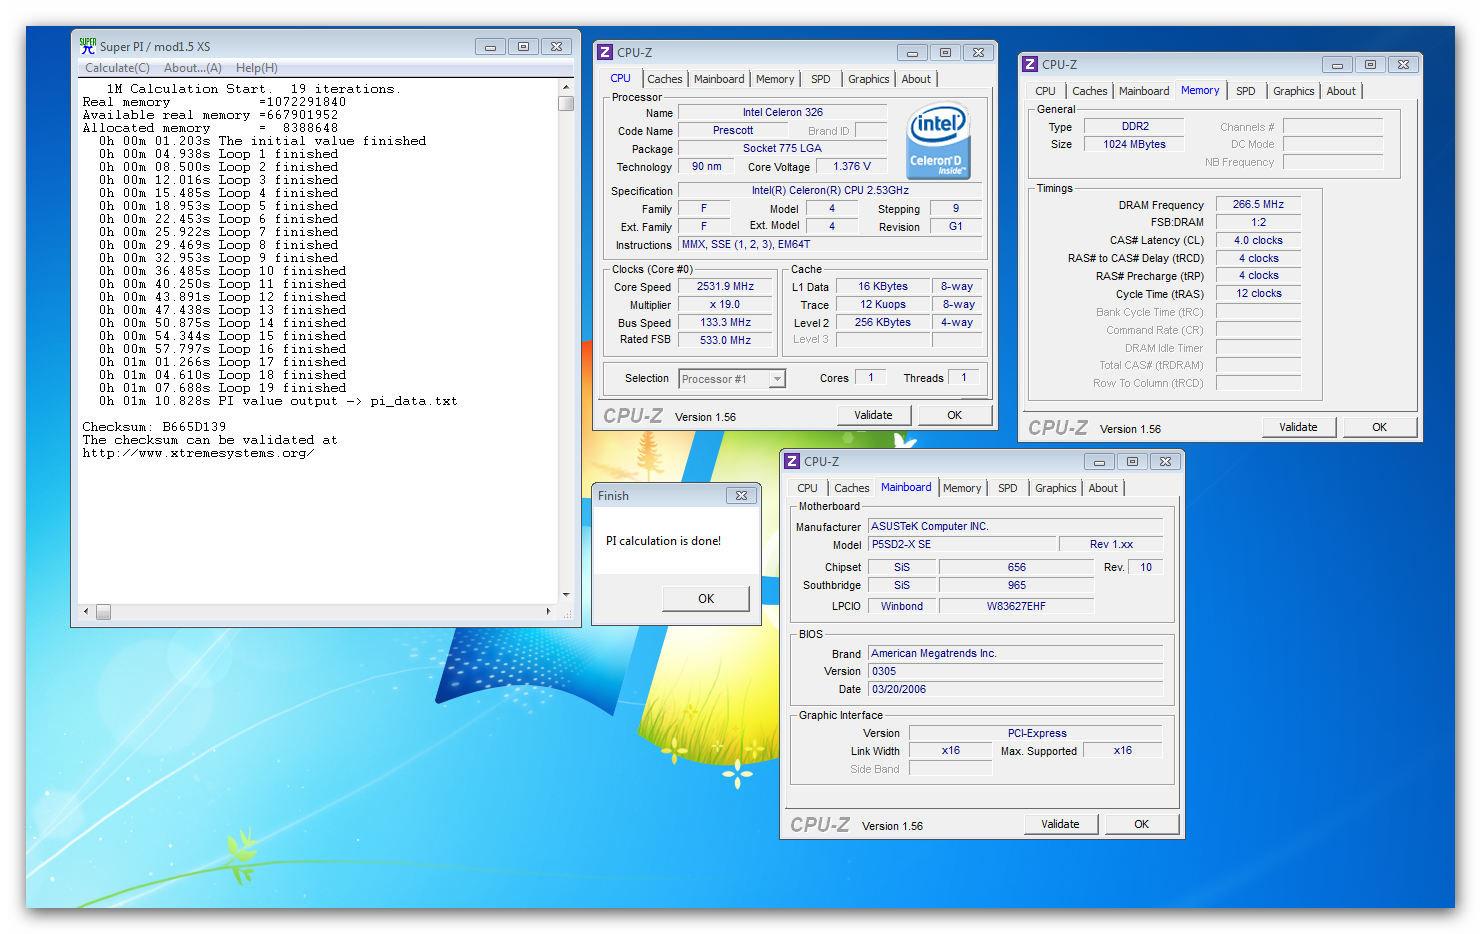Viewport: 1481px width, 934px height.
Task: Click Validate button in CPU-Z CPU window
Action: pos(873,415)
